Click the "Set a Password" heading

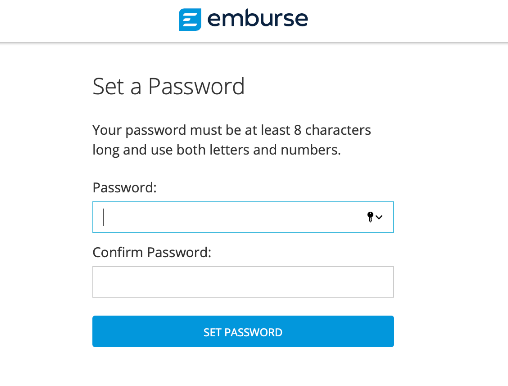pos(168,87)
